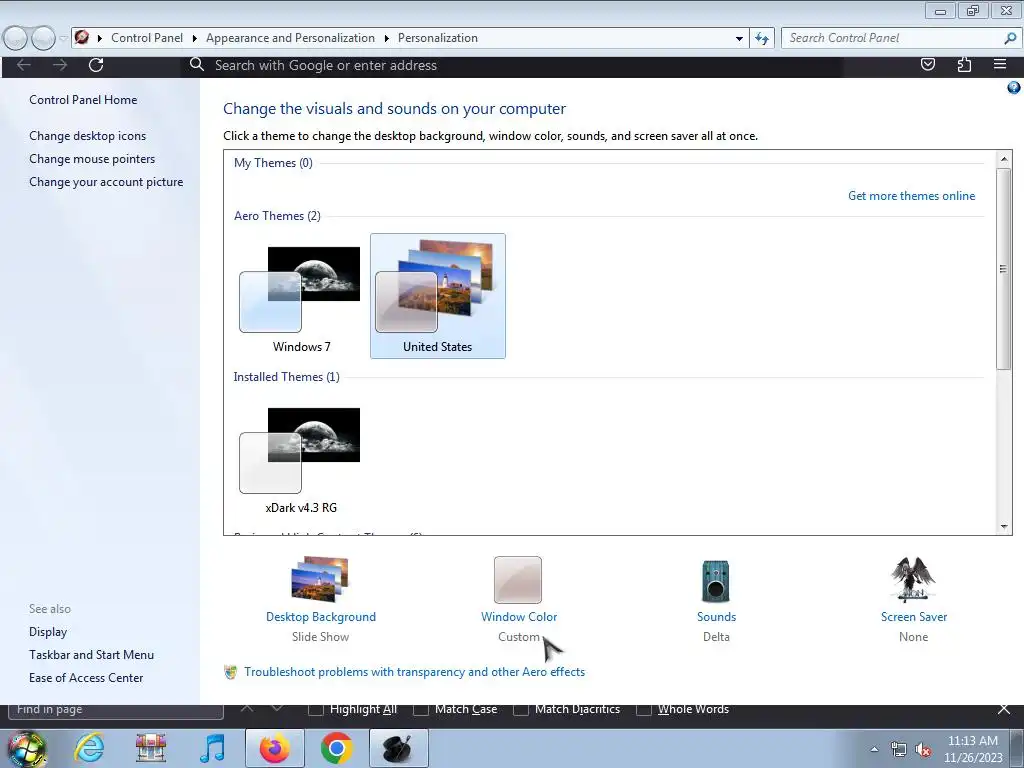The image size is (1024, 768).
Task: Click Control Panel in the breadcrumb
Action: [x=147, y=38]
